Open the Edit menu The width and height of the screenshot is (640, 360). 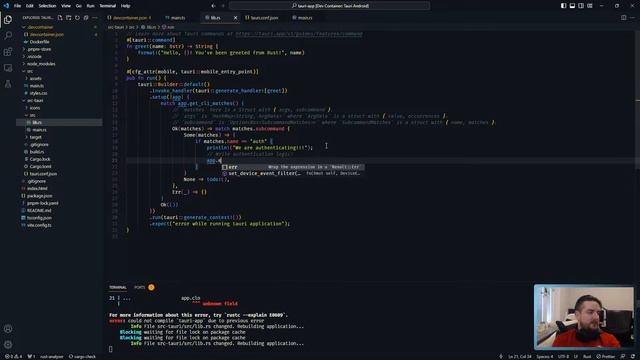click(30, 6)
